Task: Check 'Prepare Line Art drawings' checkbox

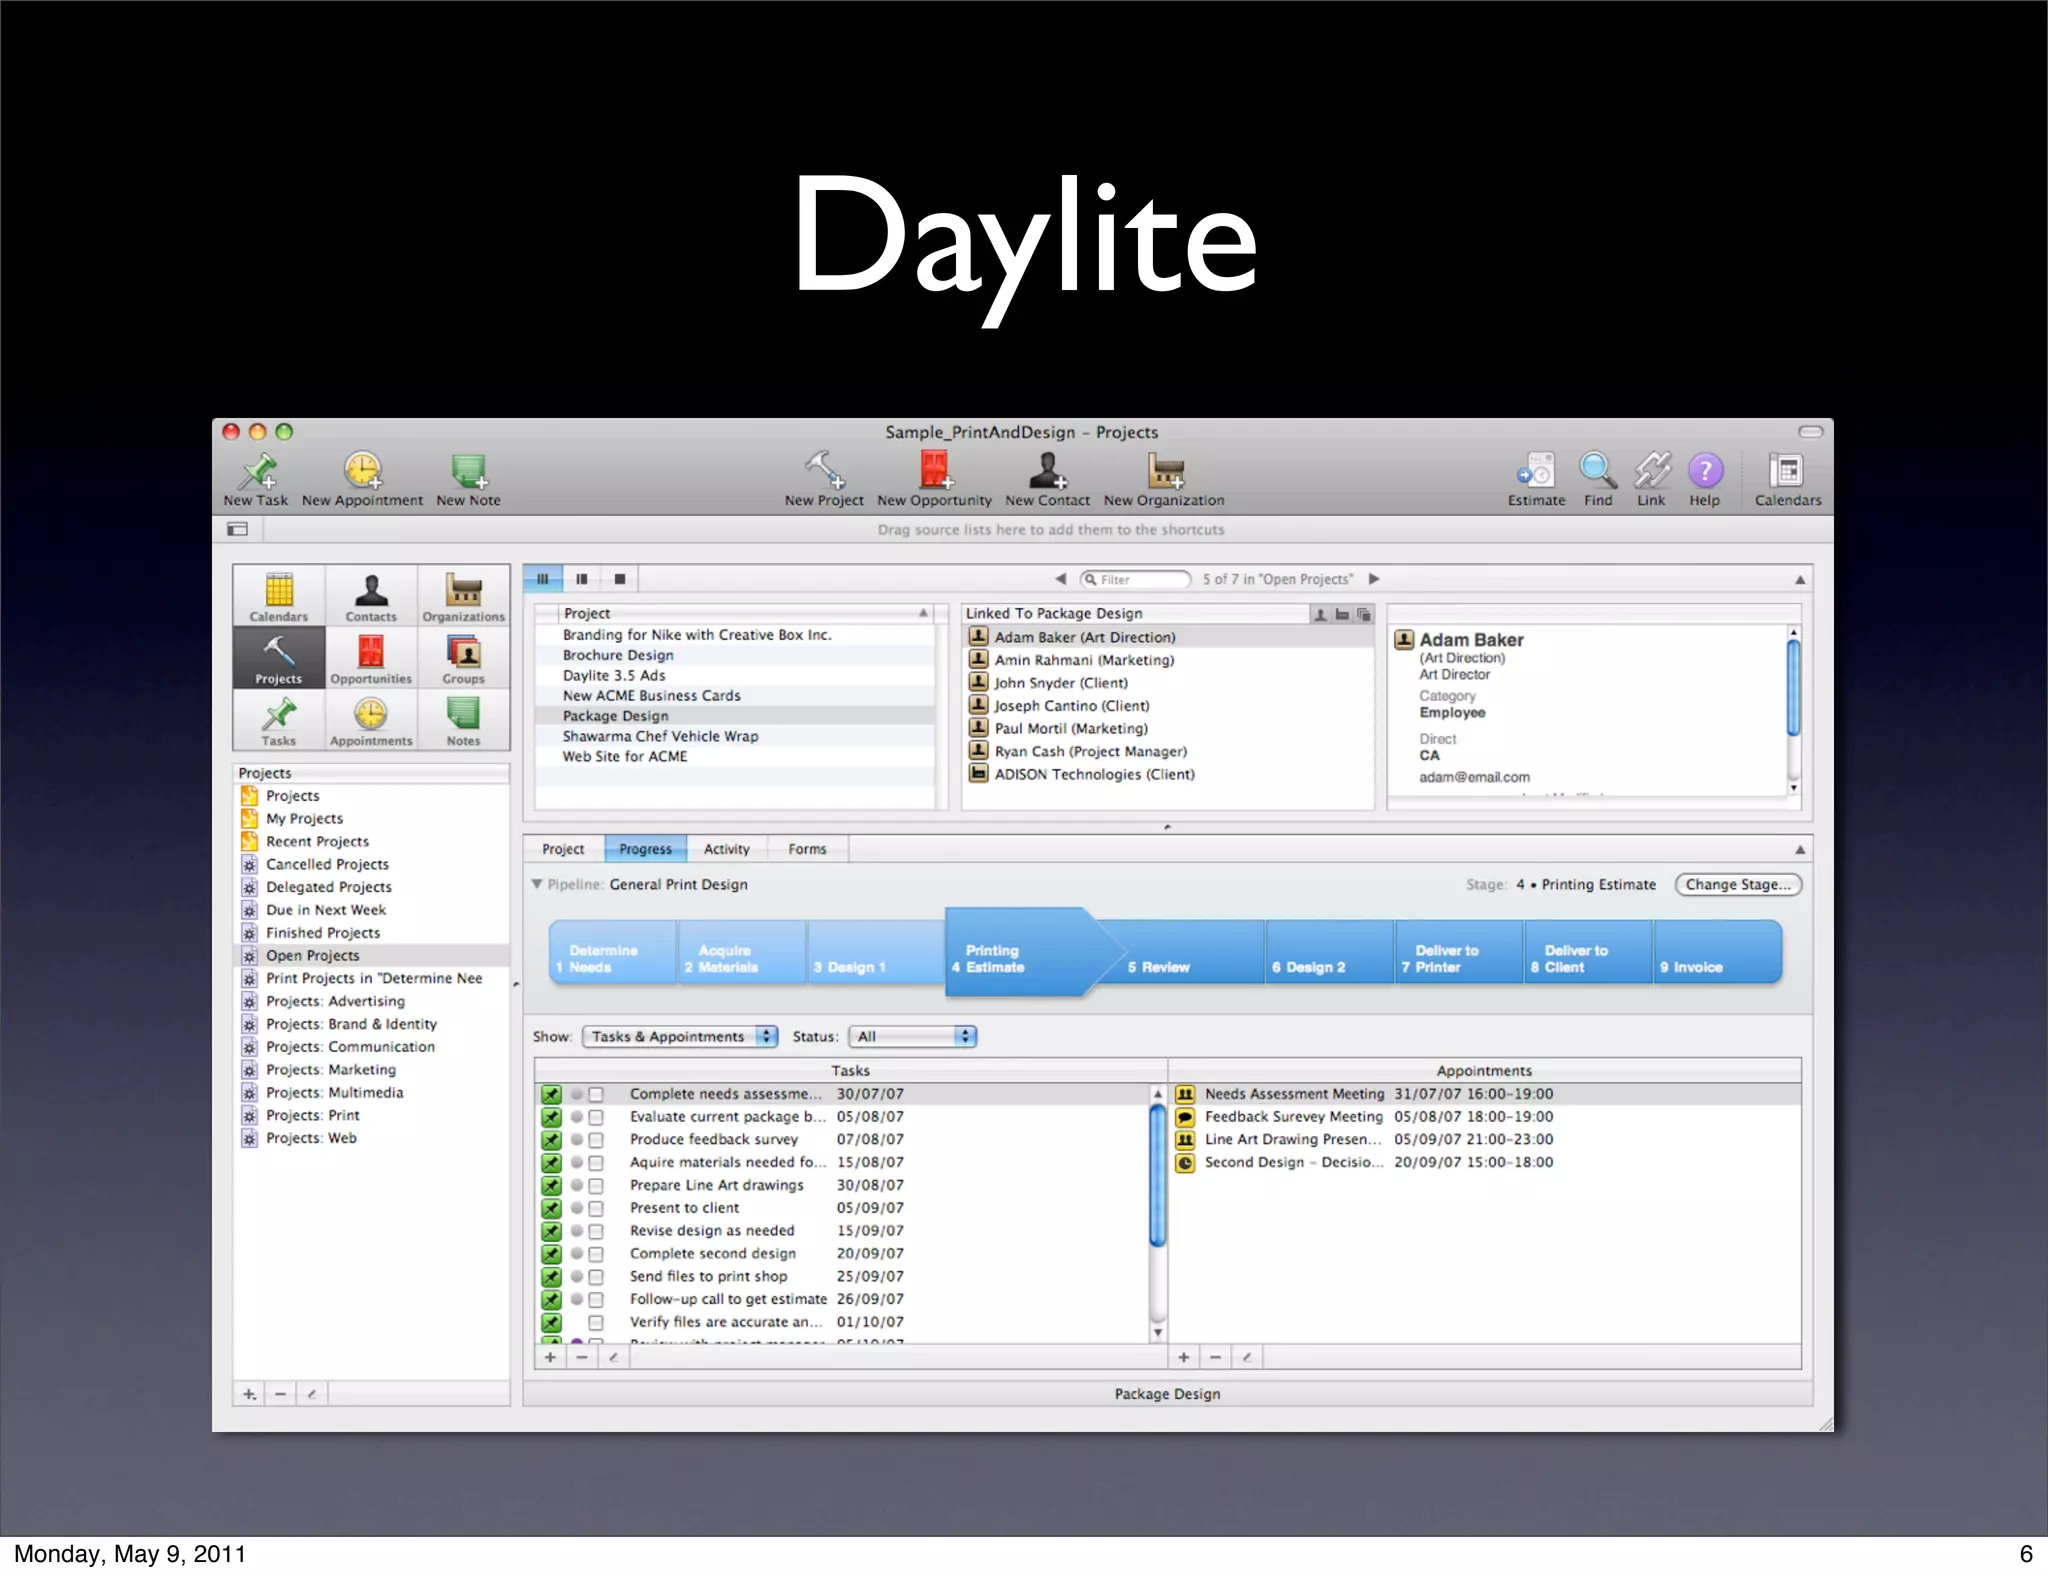Action: tap(596, 1186)
